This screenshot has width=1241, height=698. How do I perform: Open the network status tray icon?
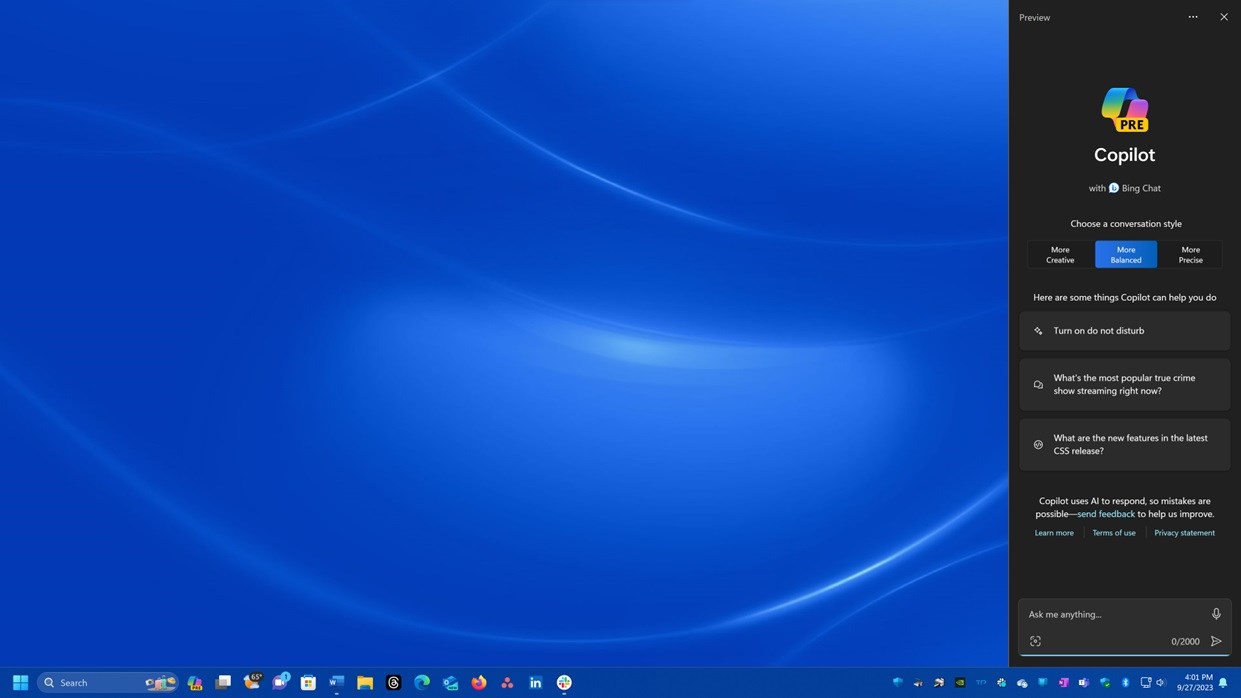tap(1146, 683)
